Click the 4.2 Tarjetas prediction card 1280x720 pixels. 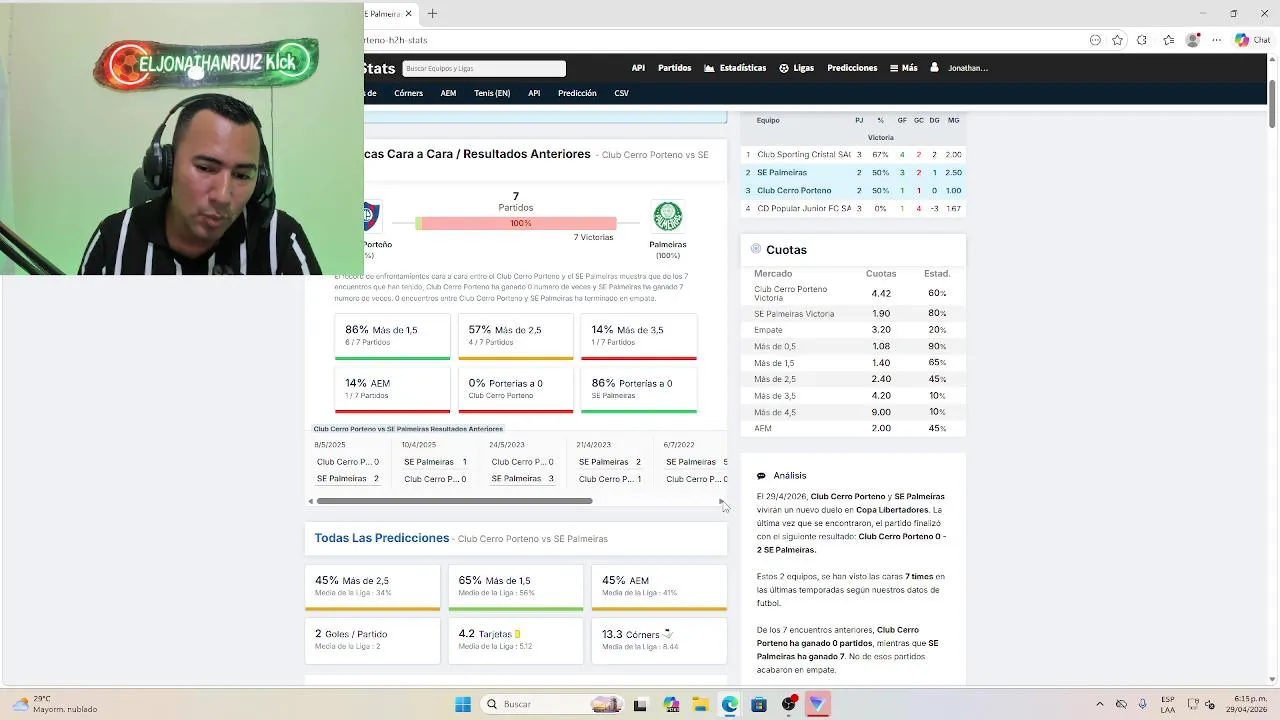click(x=516, y=641)
